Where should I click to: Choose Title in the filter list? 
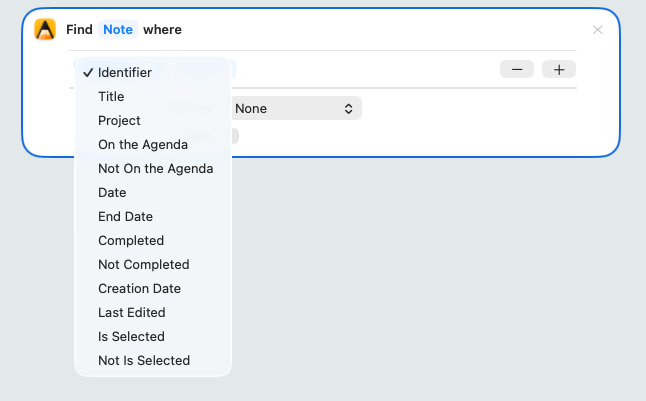click(111, 96)
